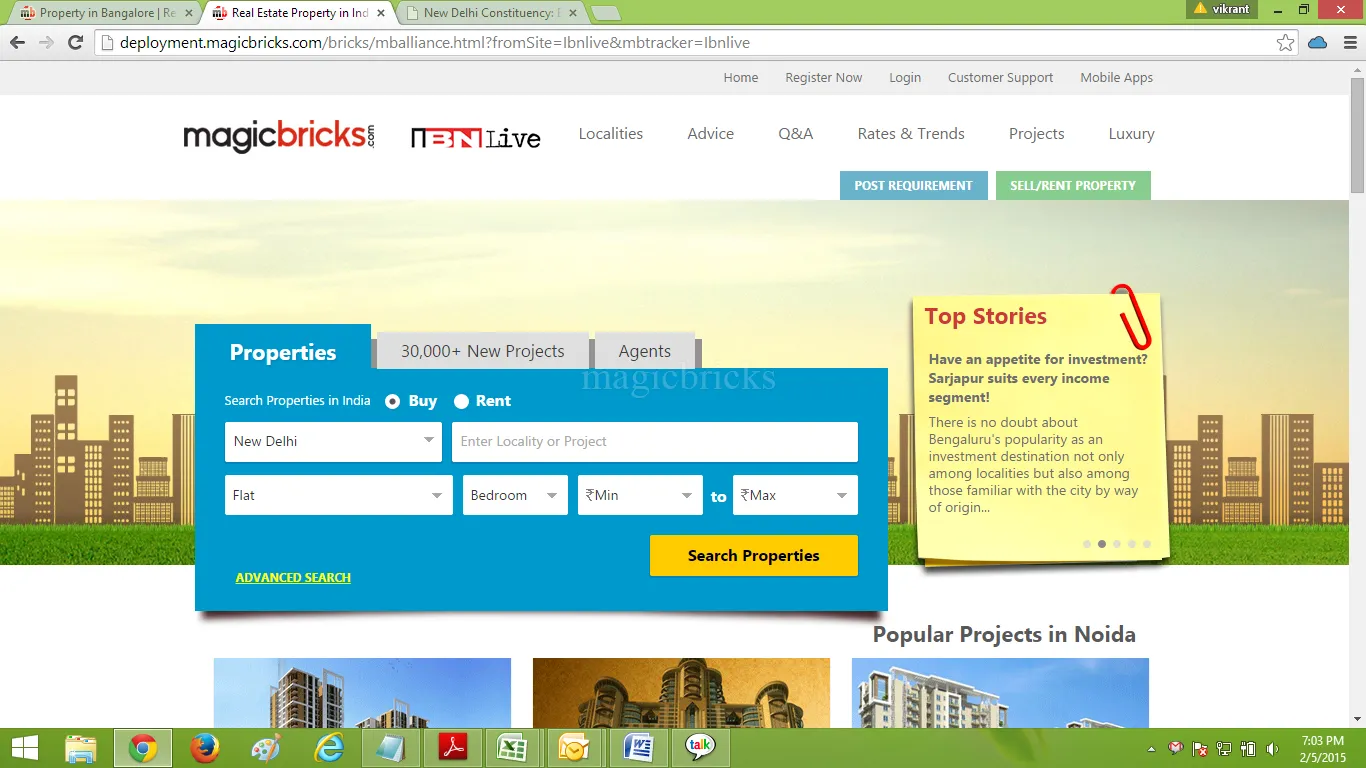Go to the third Top Stories slide dot
The image size is (1366, 768).
pyautogui.click(x=1117, y=544)
